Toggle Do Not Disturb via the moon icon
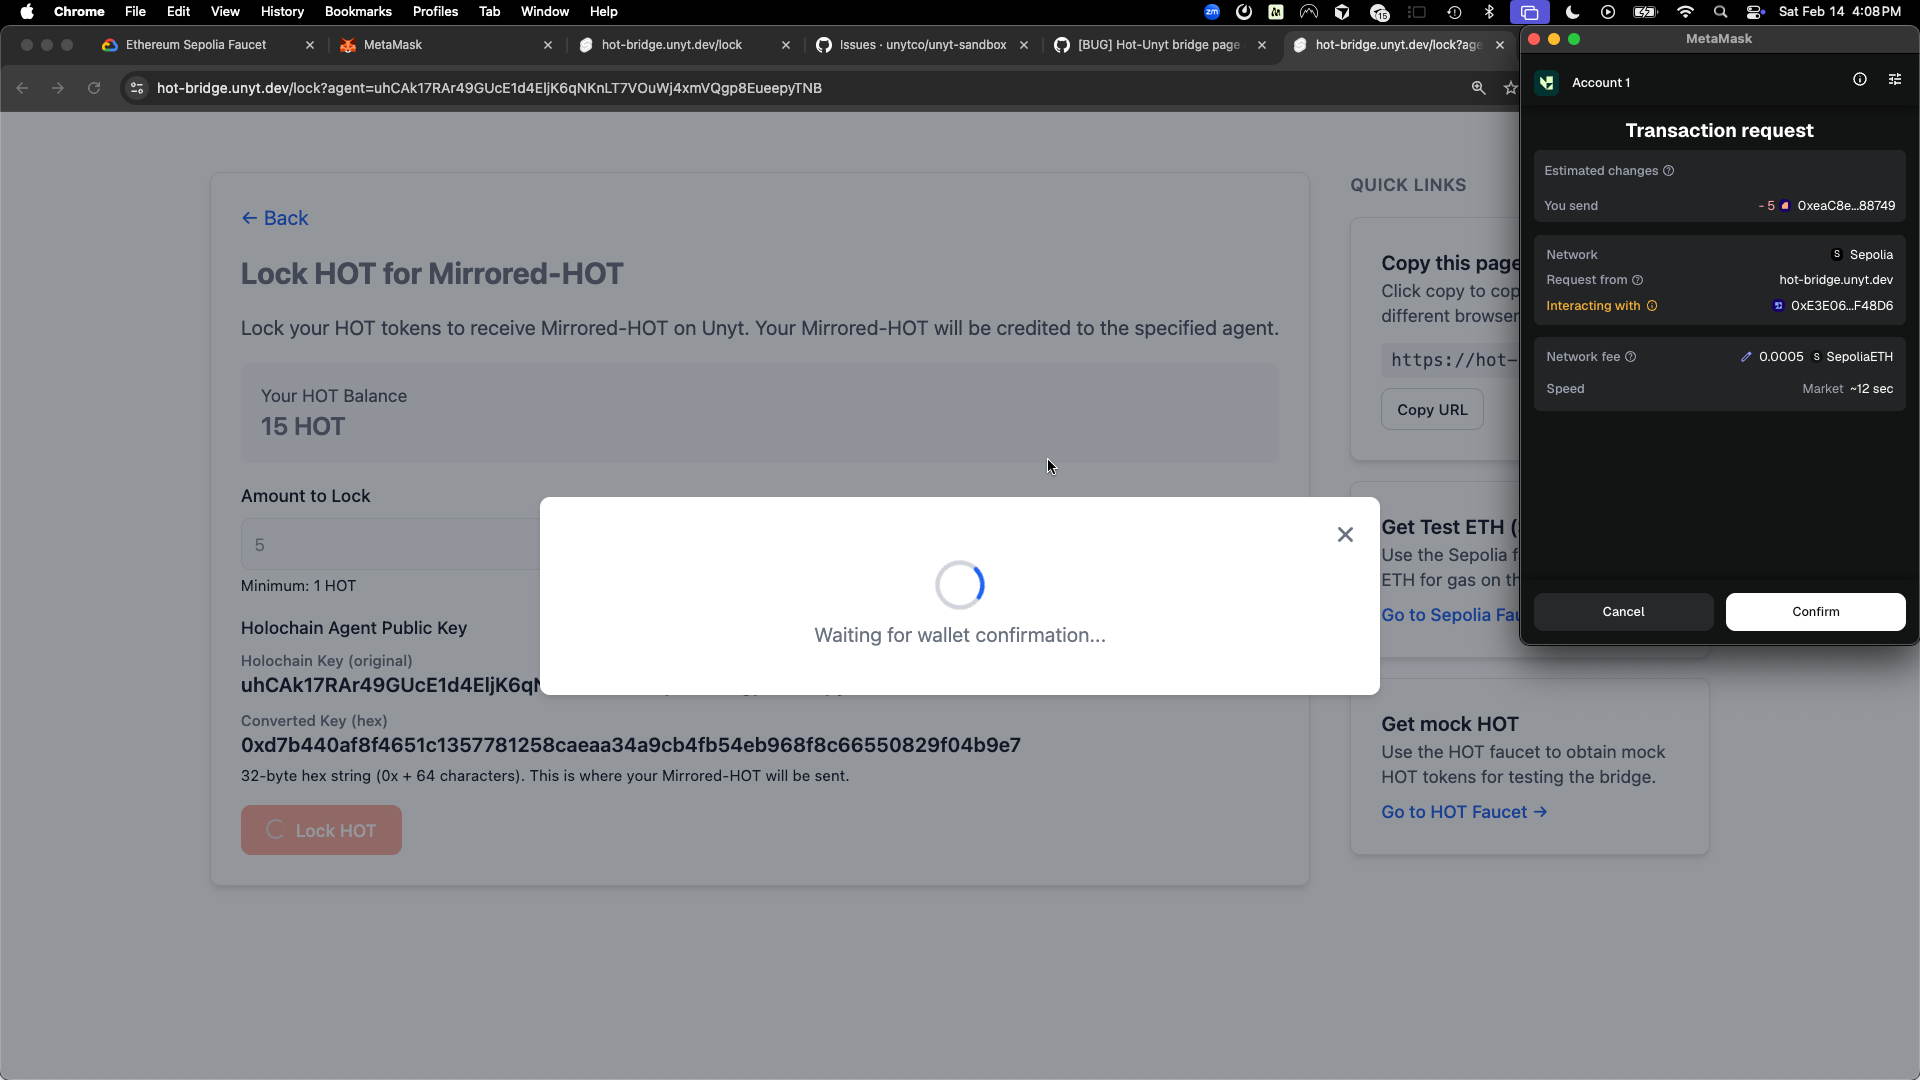This screenshot has width=1920, height=1080. pyautogui.click(x=1571, y=12)
